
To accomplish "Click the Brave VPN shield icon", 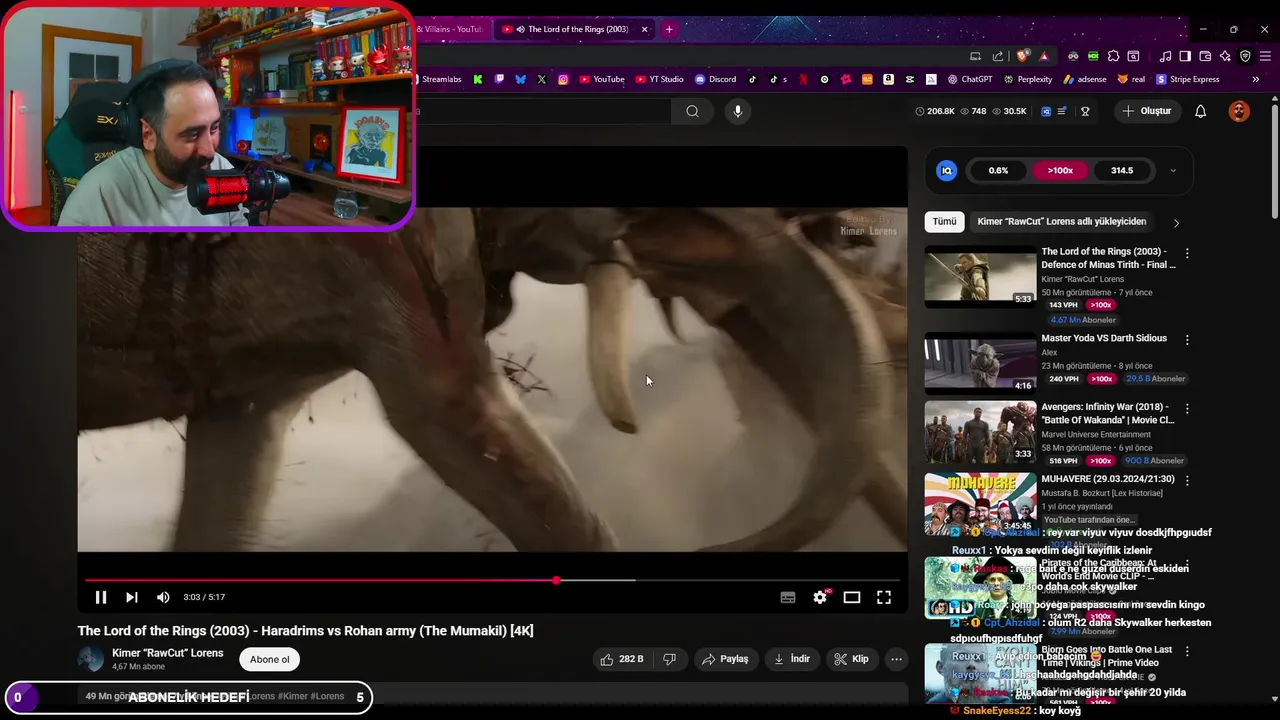I will [1245, 56].
